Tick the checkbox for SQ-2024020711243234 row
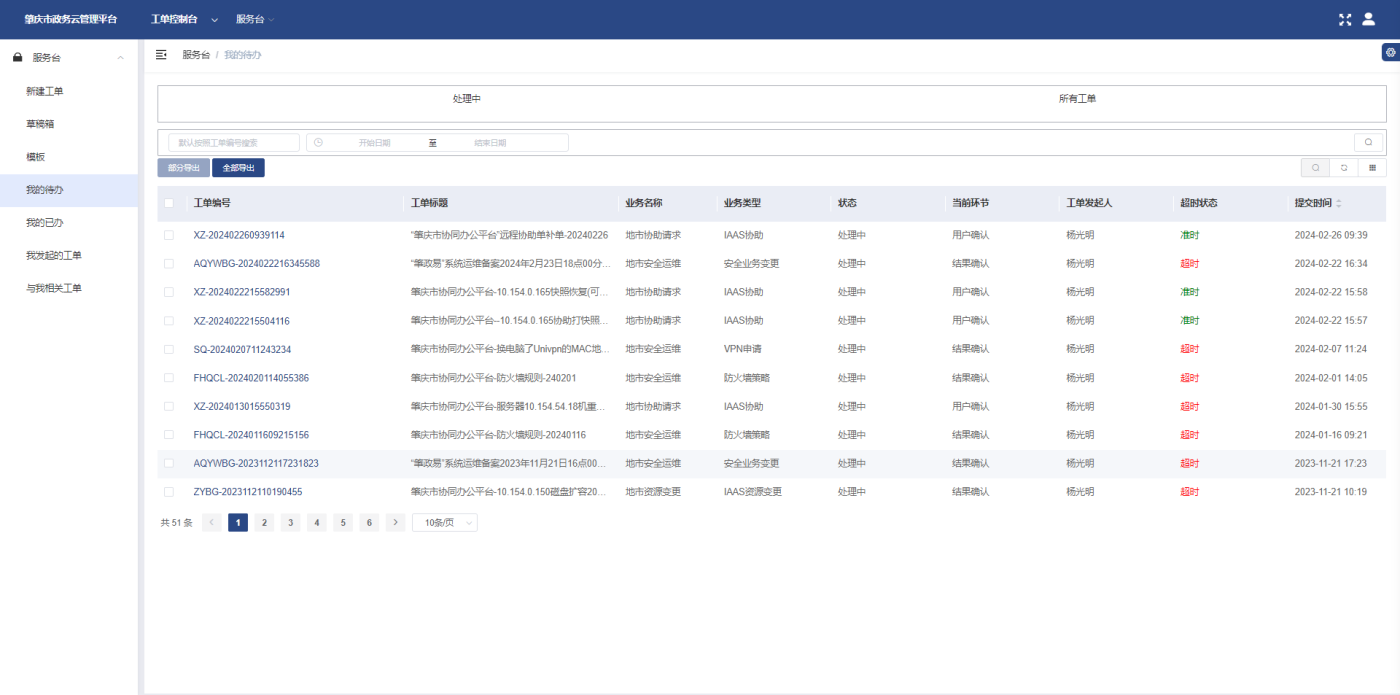This screenshot has height=695, width=1400. click(169, 349)
